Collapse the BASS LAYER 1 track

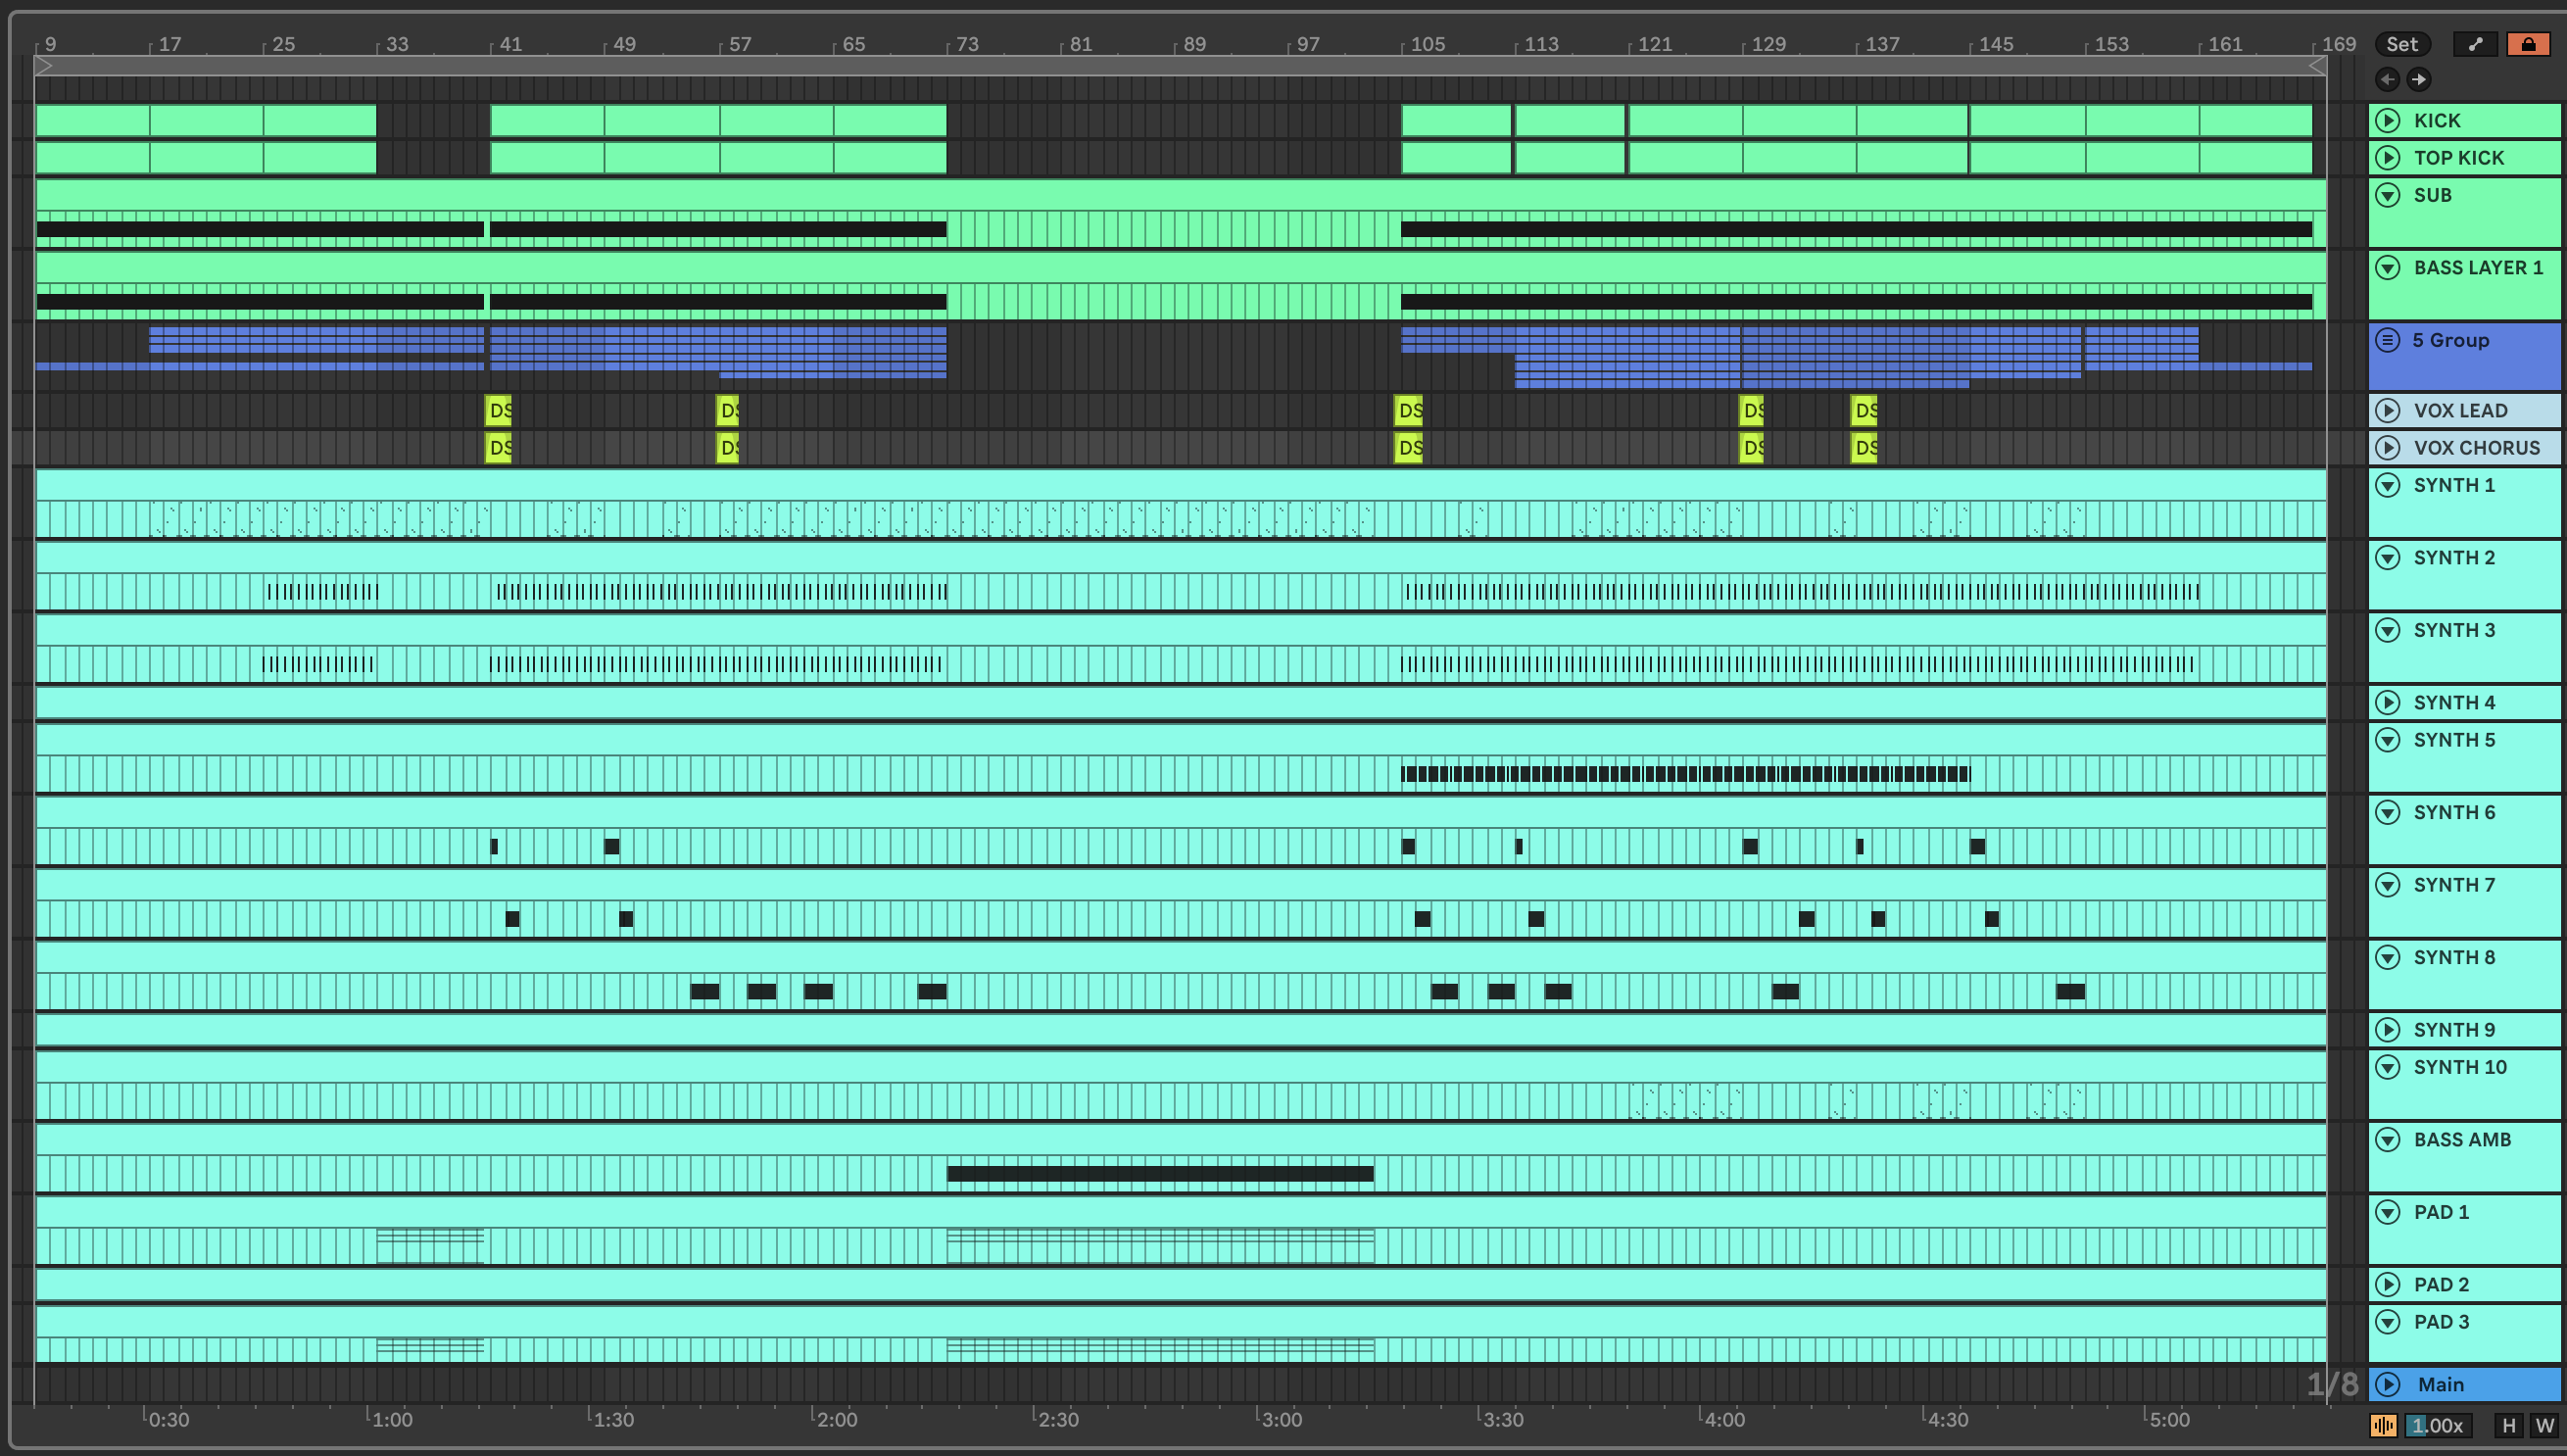point(2387,267)
